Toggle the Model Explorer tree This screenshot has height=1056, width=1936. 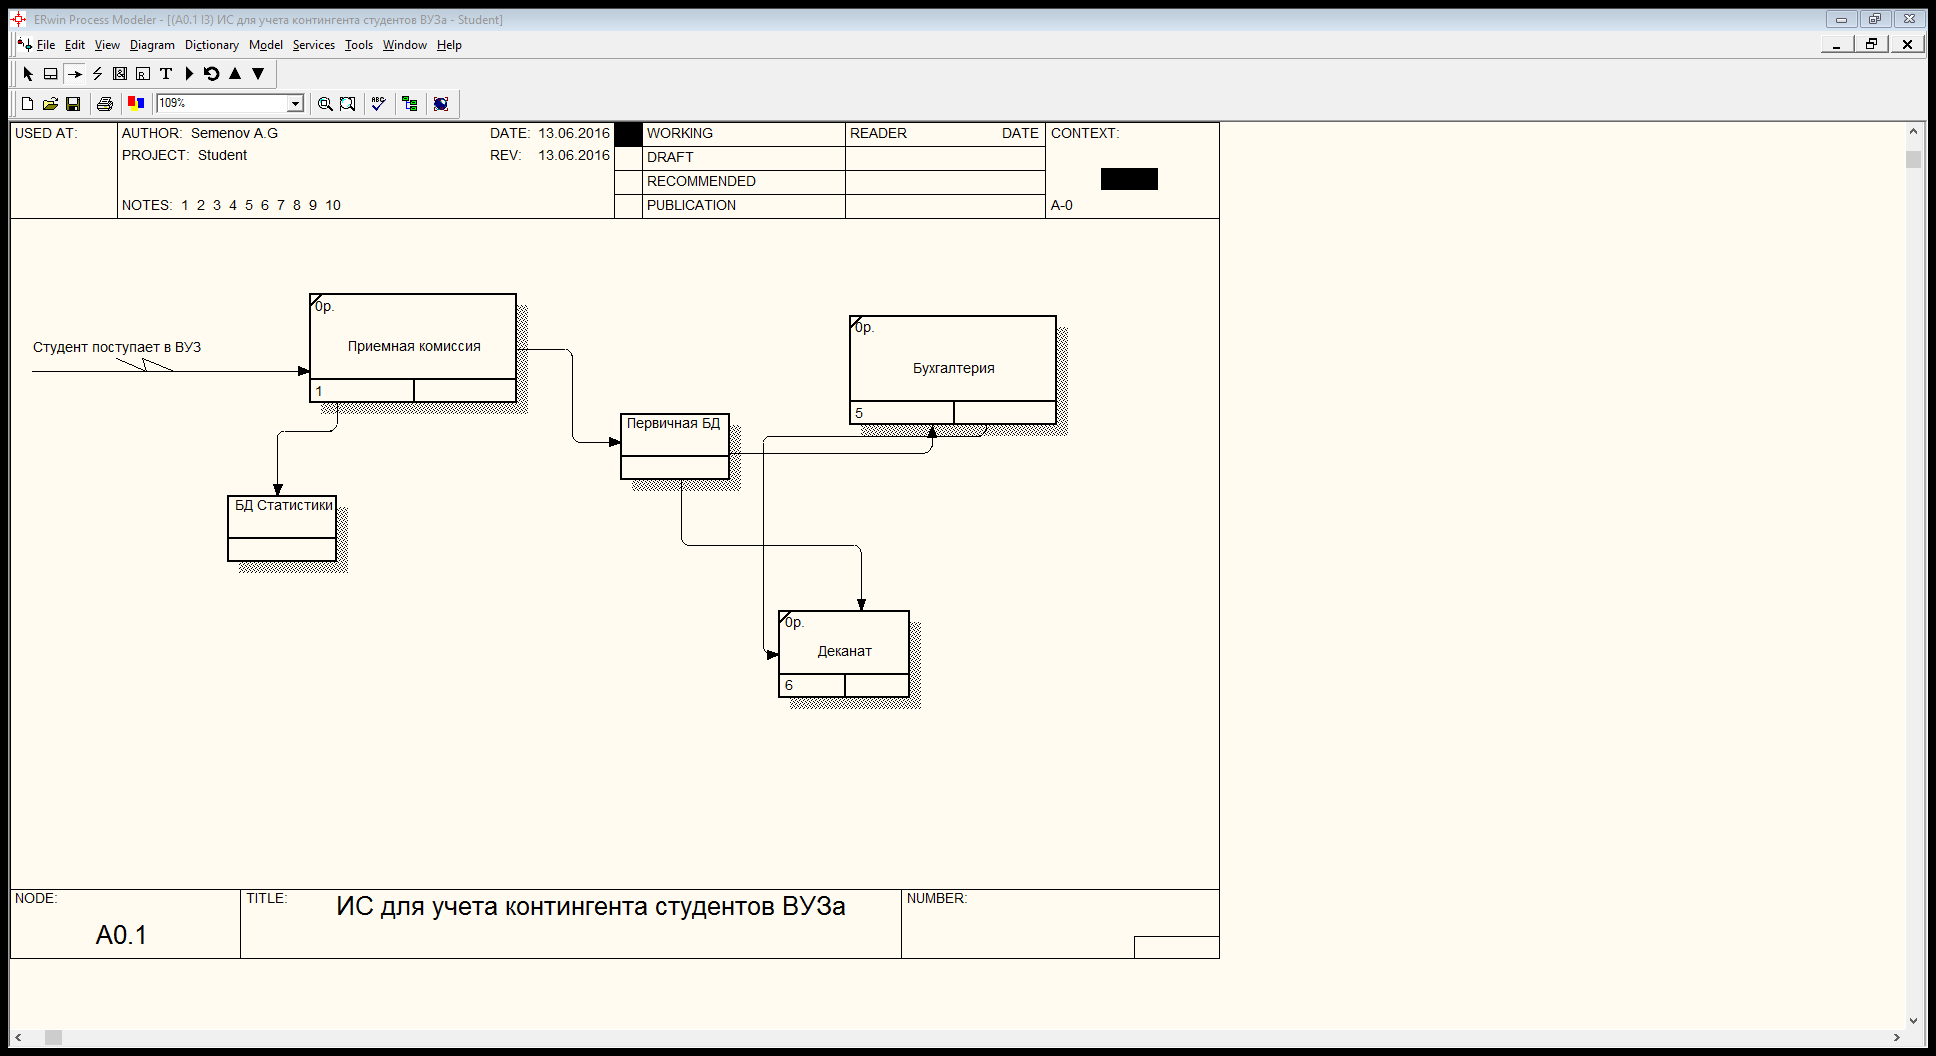[410, 104]
